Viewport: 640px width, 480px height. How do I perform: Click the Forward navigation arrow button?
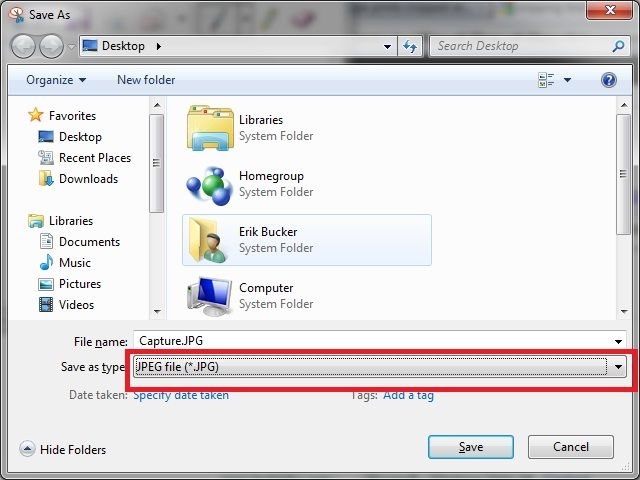pos(51,46)
